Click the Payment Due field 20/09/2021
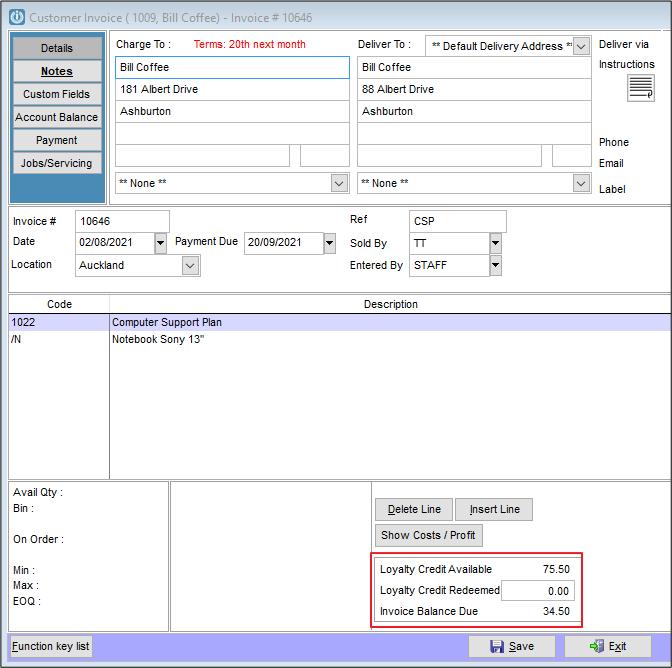This screenshot has width=672, height=668. [284, 243]
